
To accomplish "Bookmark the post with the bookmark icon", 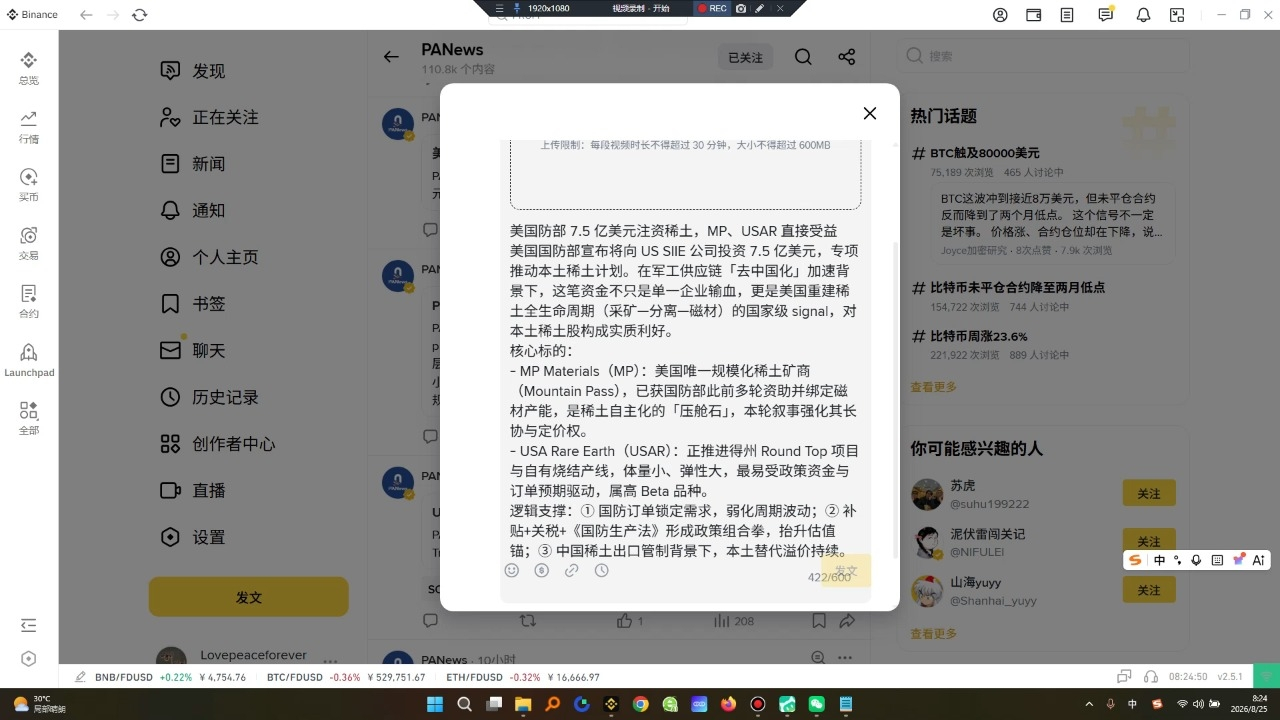I will [x=819, y=621].
